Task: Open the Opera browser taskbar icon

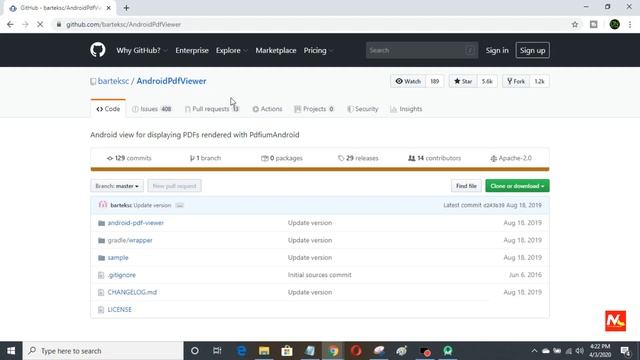Action: (356, 351)
